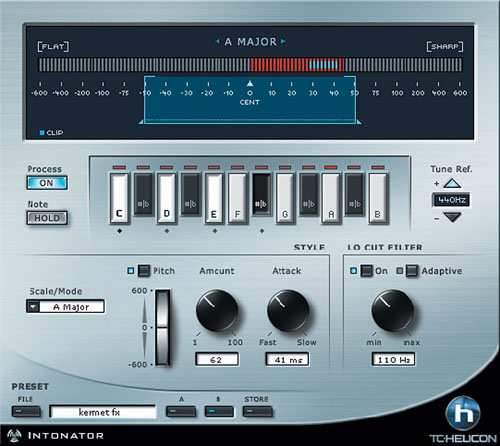500x446 pixels.
Task: Toggle the sharp/flat key between D and E
Action: (x=190, y=193)
